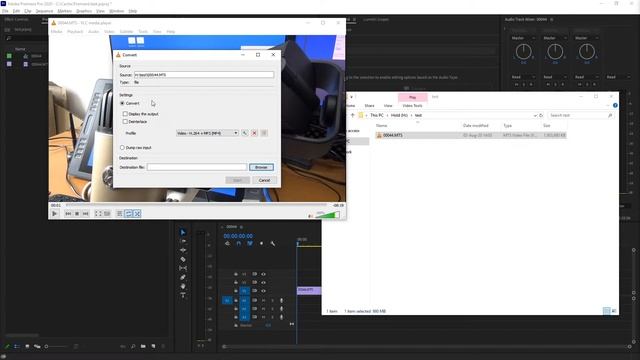Screen dimensions: 640x360
Task: Click Cancel button in Convert dialog
Action: 264,180
